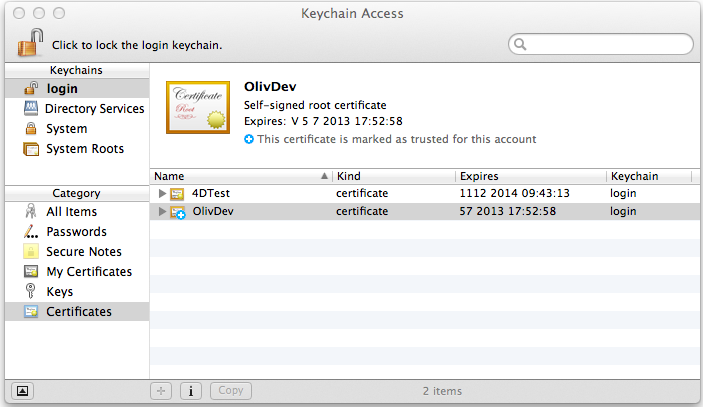Sort certificates by Expires column
This screenshot has width=703, height=407.
(530, 176)
